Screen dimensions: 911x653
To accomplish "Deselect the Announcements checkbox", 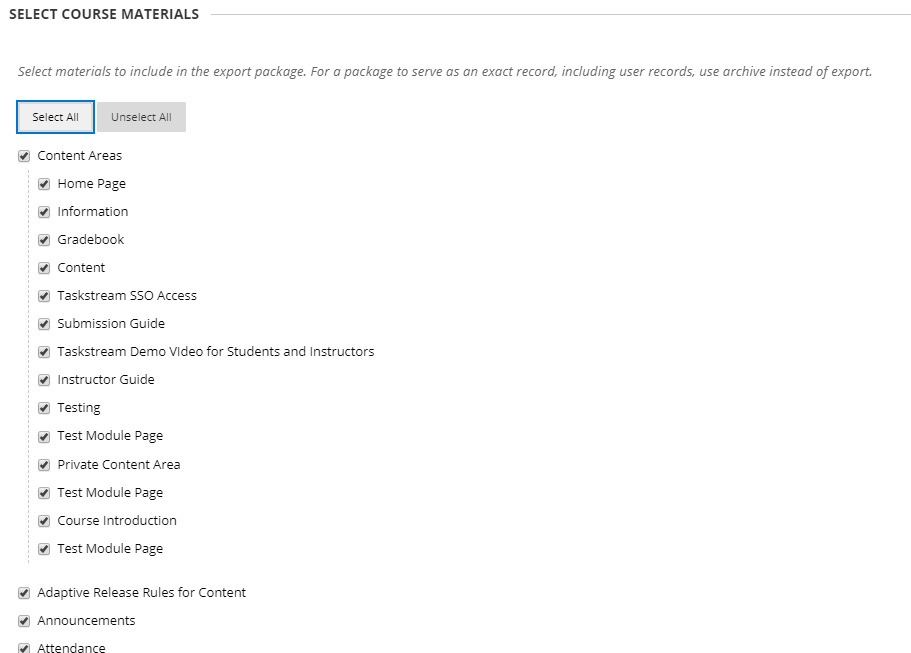I will coord(24,621).
